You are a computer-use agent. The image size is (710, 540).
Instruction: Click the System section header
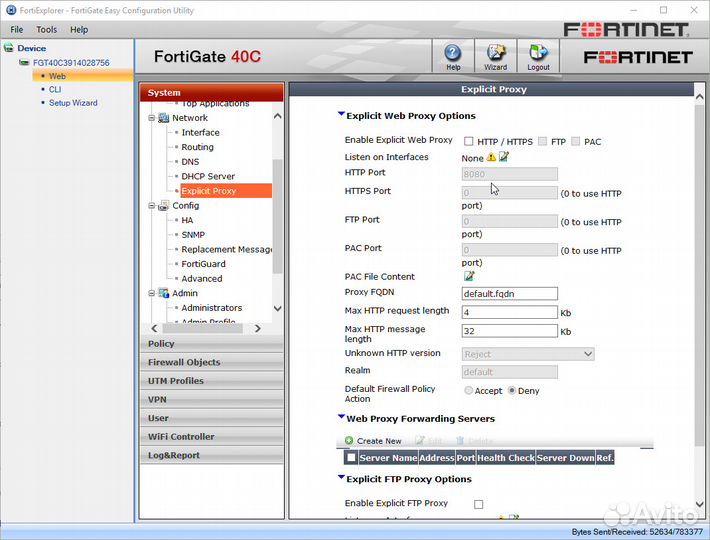coord(211,92)
